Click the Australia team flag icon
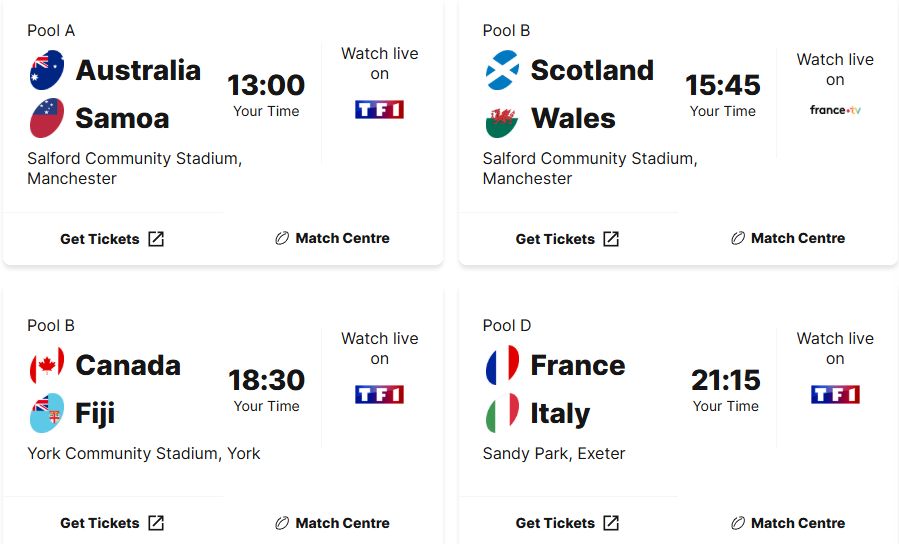The height and width of the screenshot is (544, 899). point(47,70)
